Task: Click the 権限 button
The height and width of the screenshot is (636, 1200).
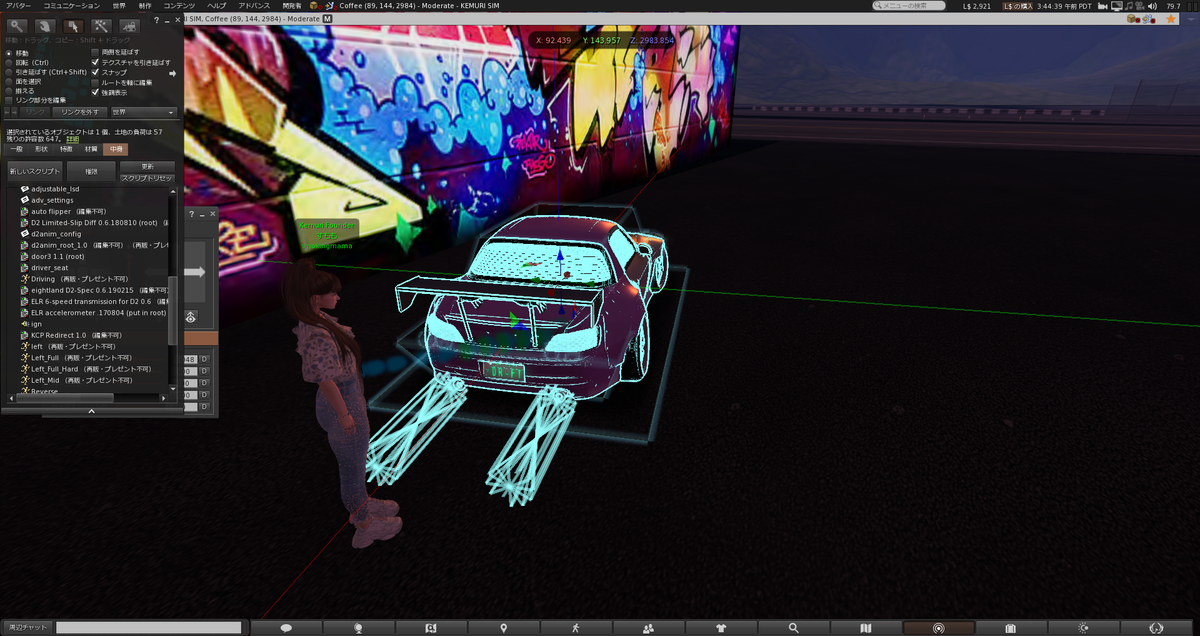Action: point(91,172)
